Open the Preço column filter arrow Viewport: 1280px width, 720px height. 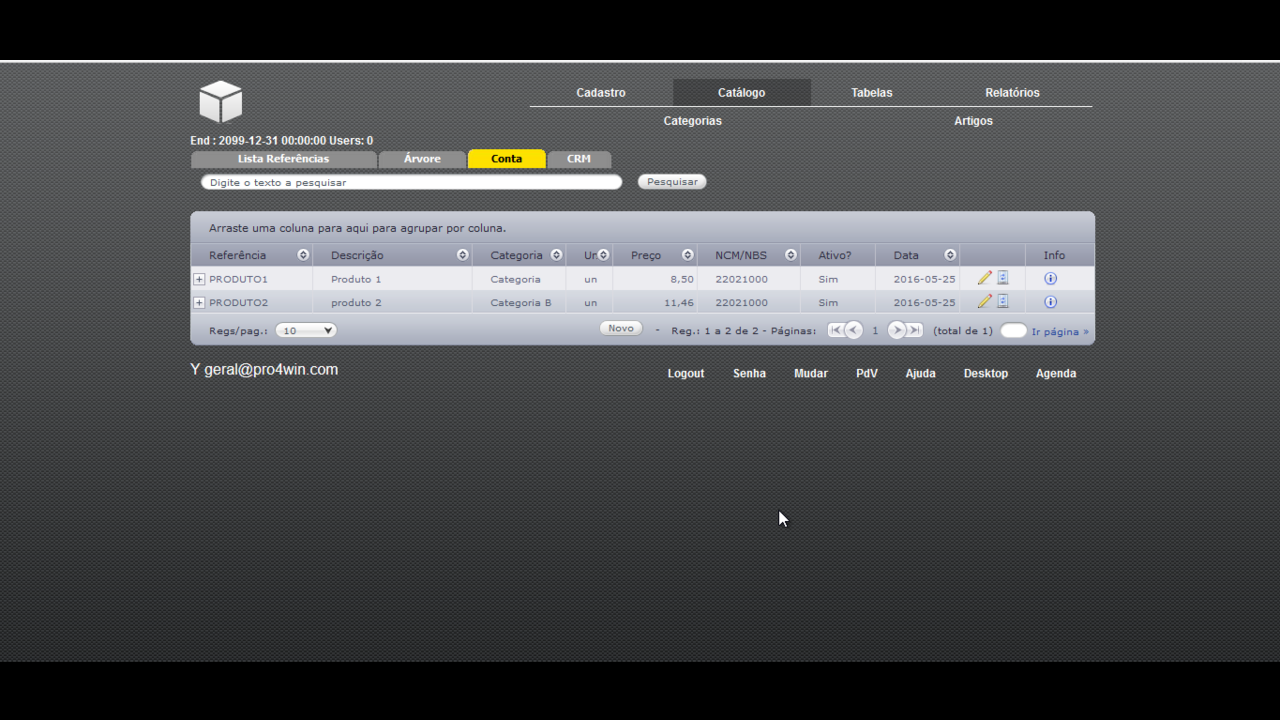coord(687,255)
